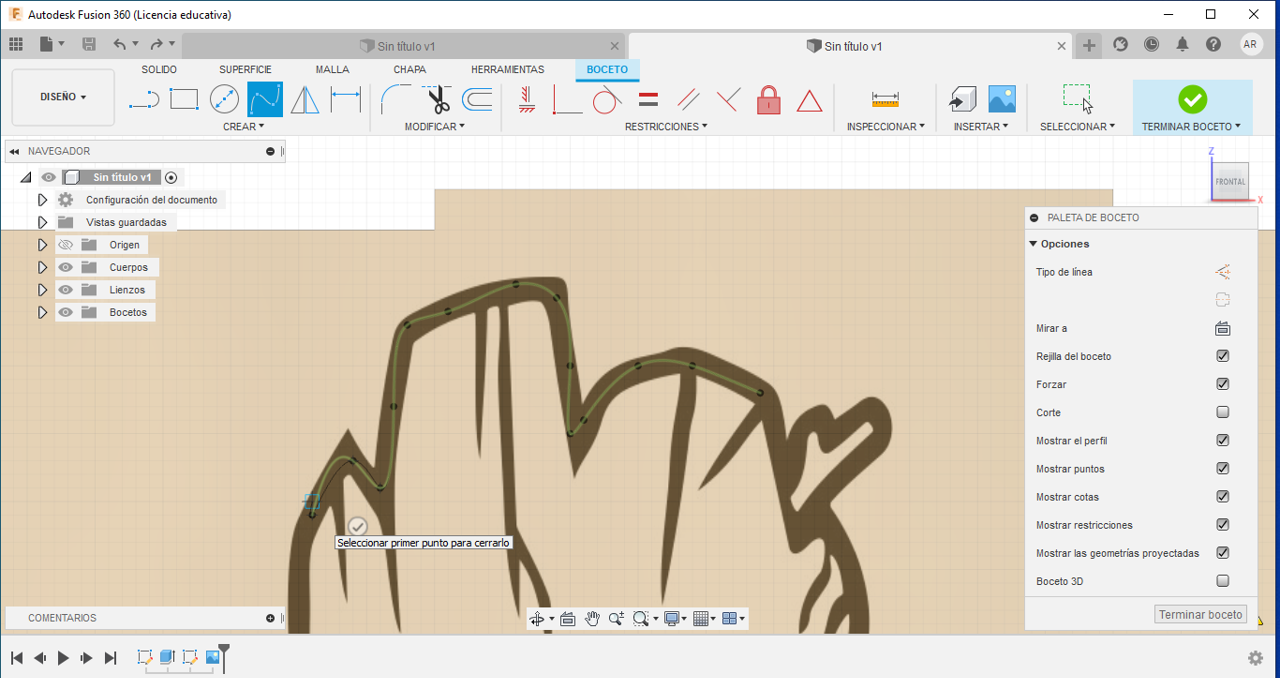Select the Fillet tool in Modificar

point(396,99)
